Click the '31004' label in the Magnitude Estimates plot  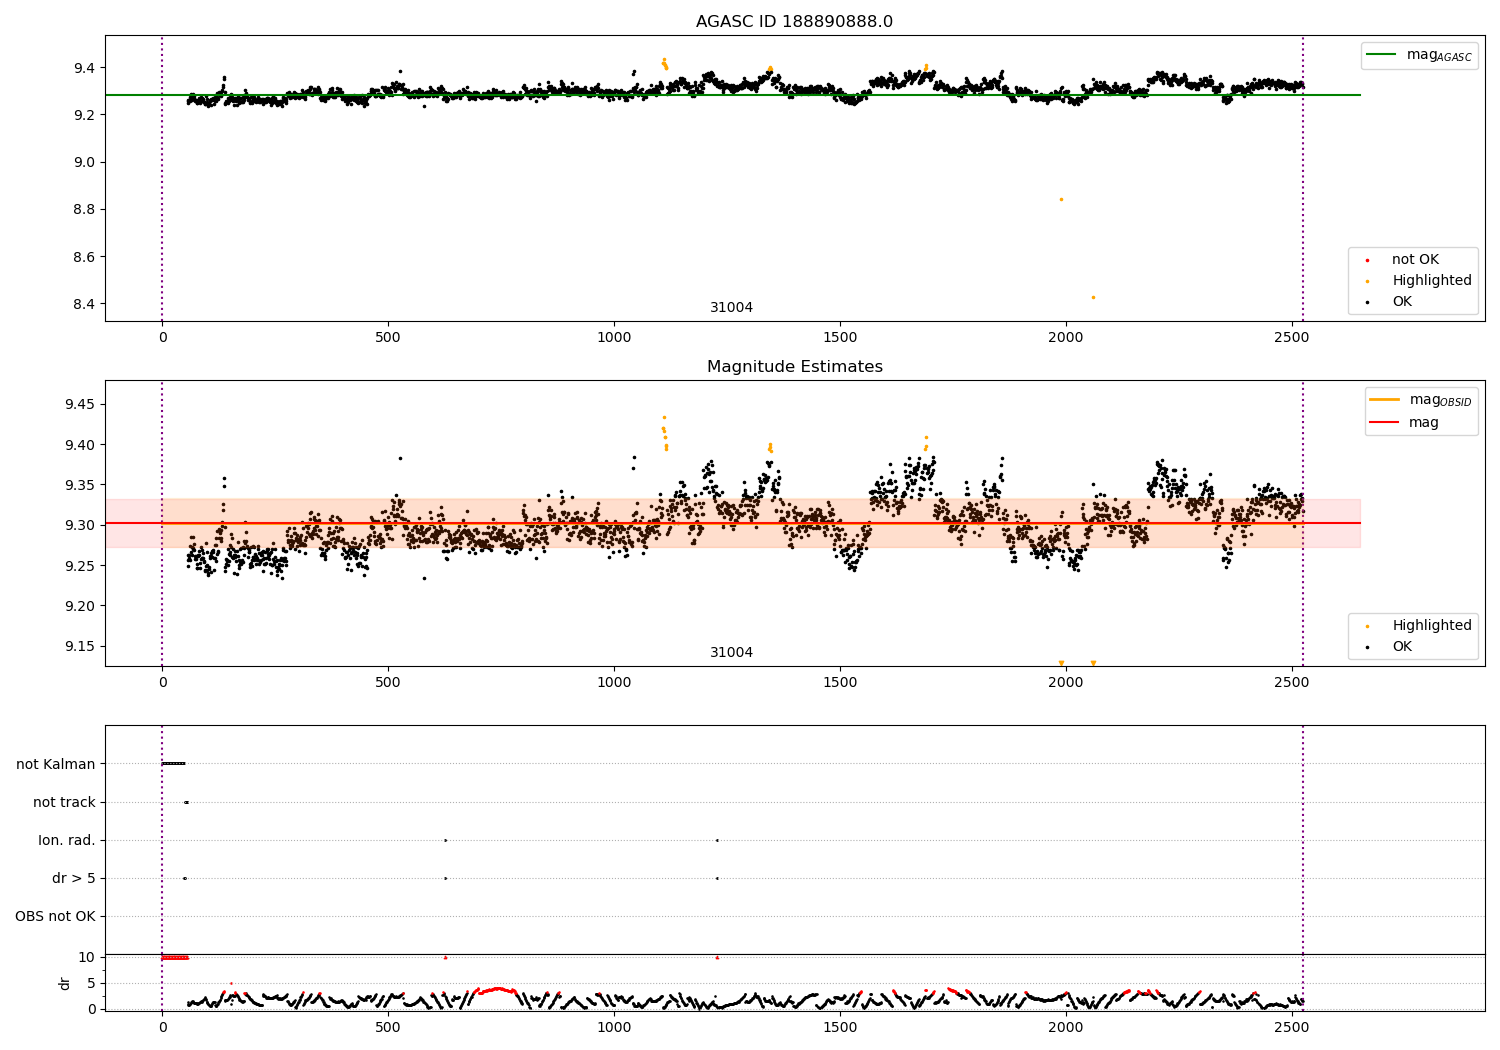(731, 652)
